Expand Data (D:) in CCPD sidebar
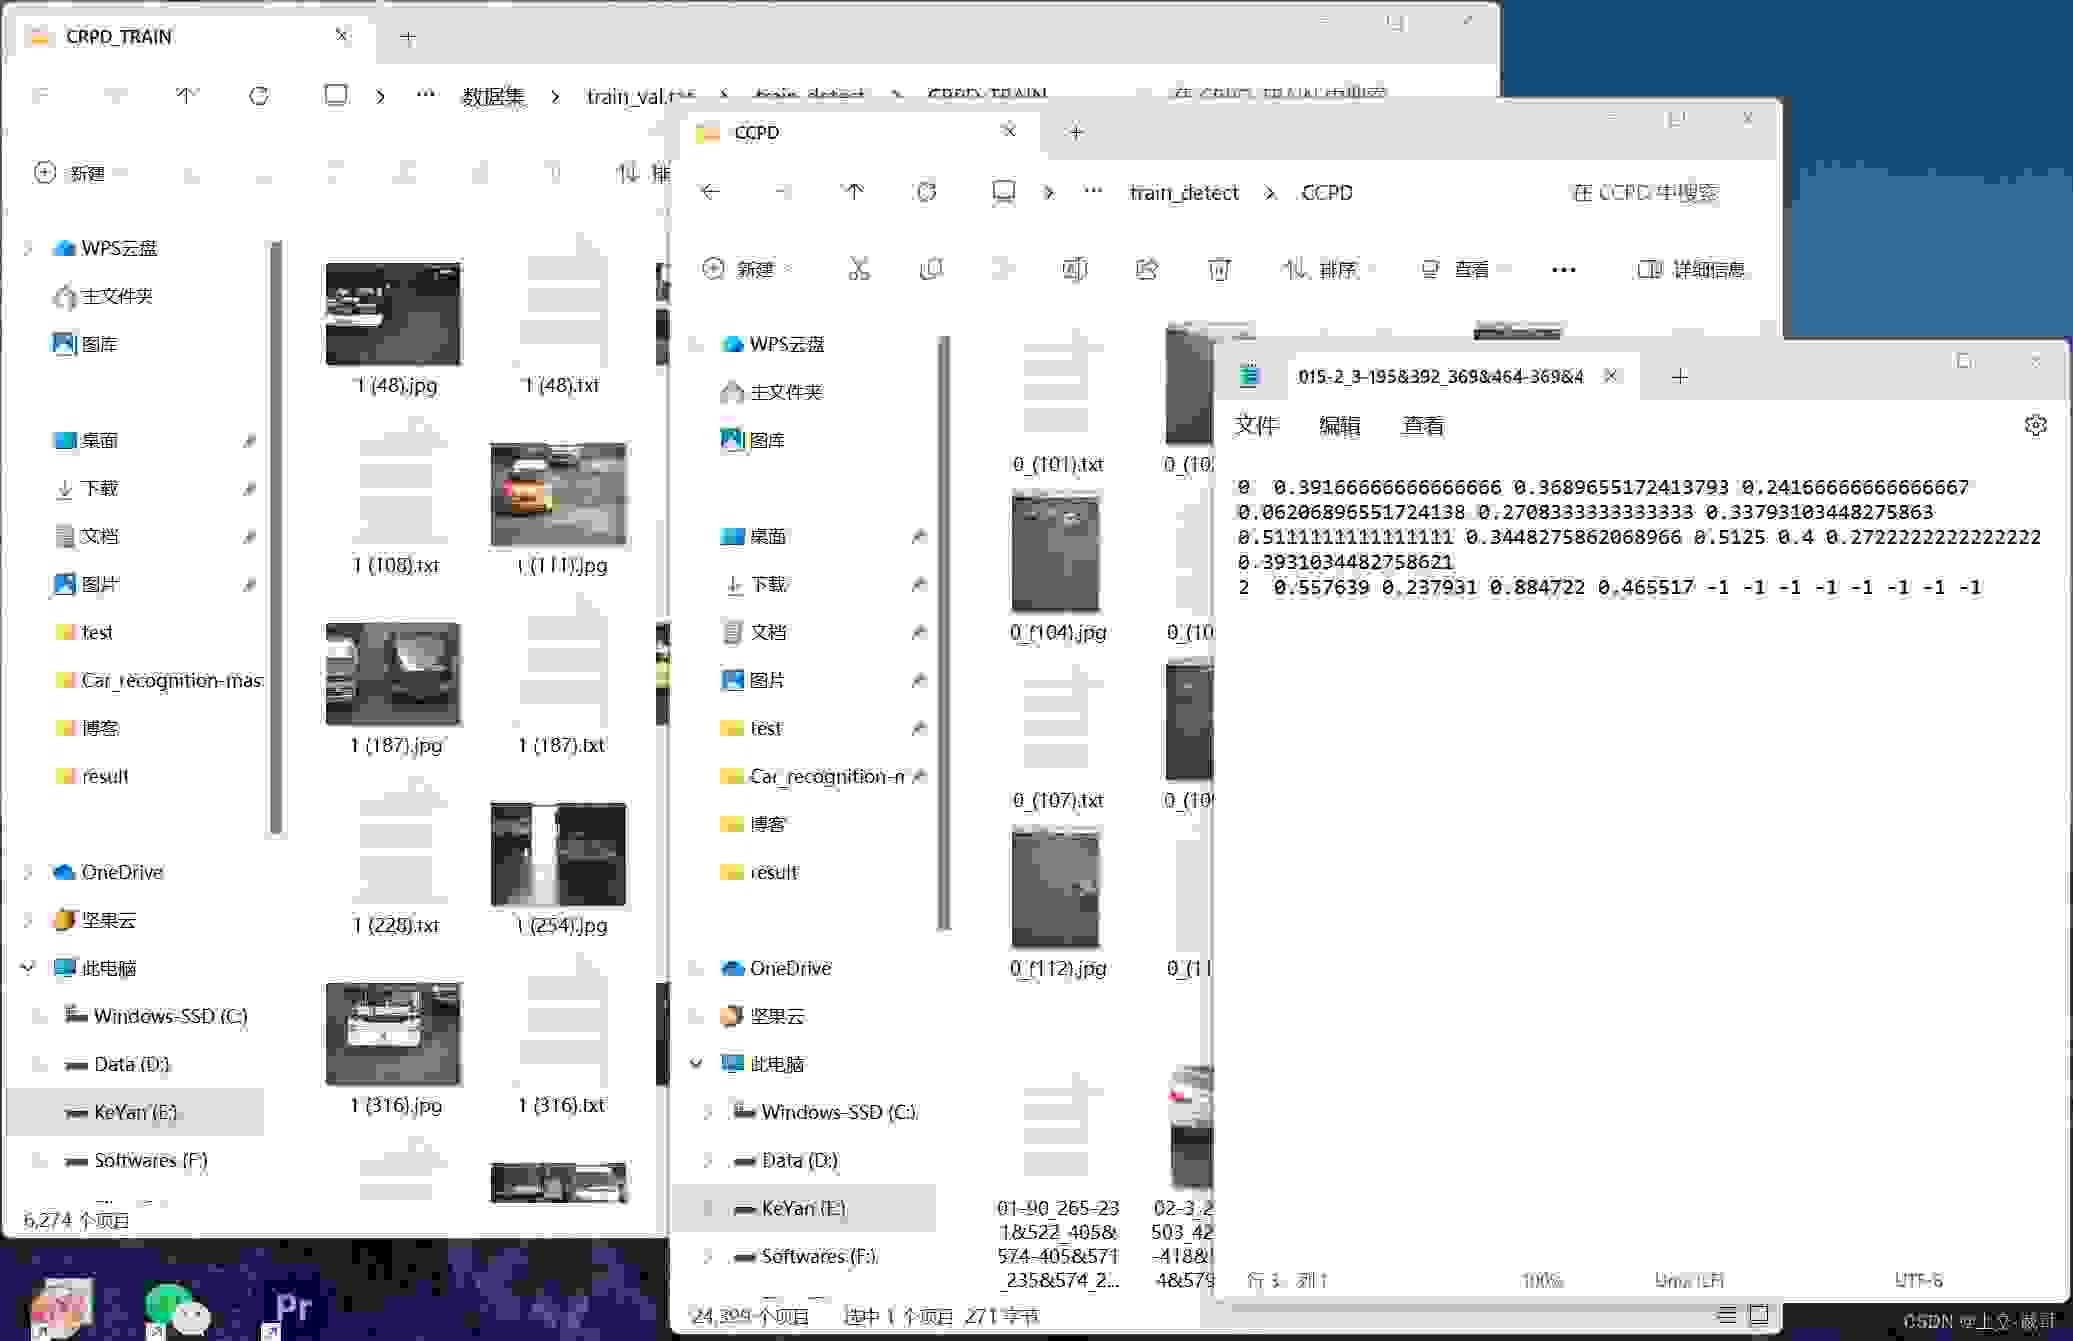This screenshot has width=2073, height=1341. (x=708, y=1160)
